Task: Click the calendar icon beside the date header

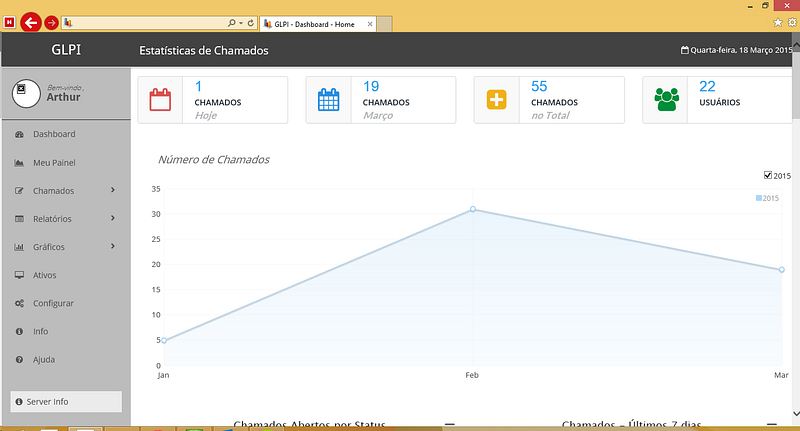Action: 685,50
